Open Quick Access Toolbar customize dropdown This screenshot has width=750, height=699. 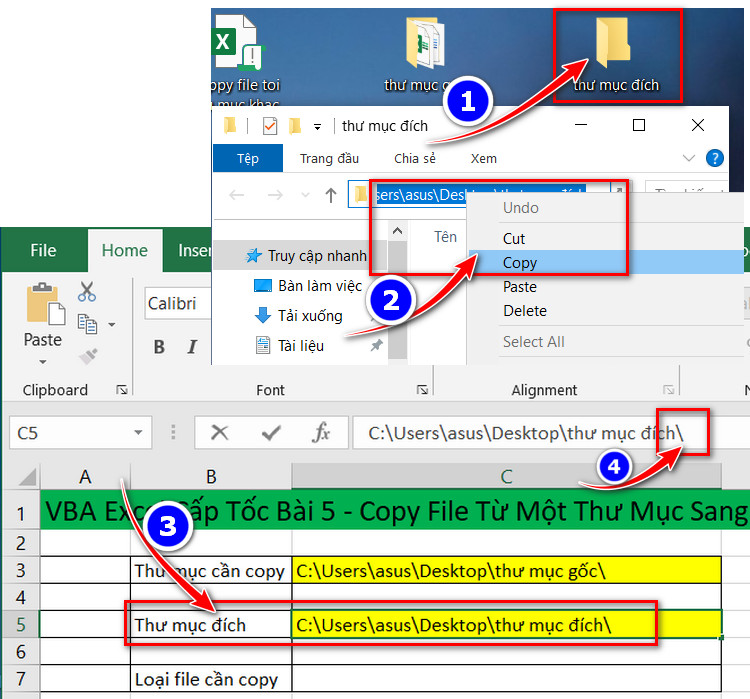(317, 127)
